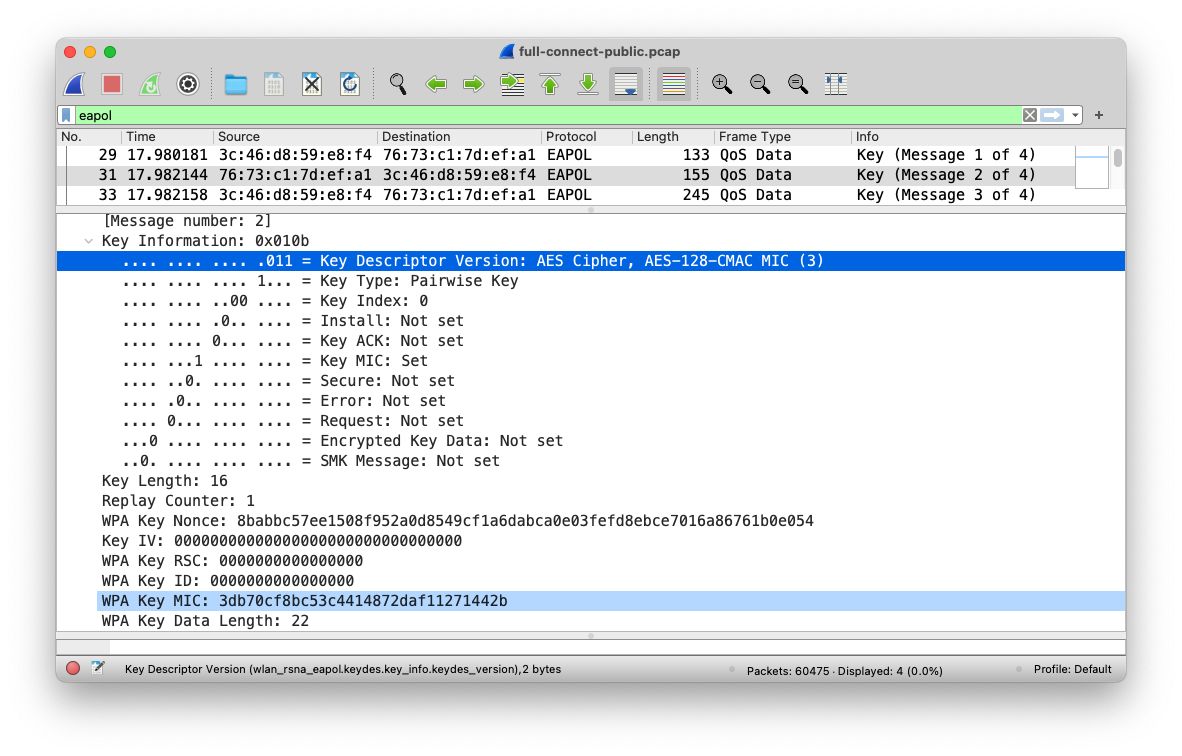Image resolution: width=1182 pixels, height=756 pixels.
Task: Toggle auto-scroll during live capture
Action: pos(626,85)
